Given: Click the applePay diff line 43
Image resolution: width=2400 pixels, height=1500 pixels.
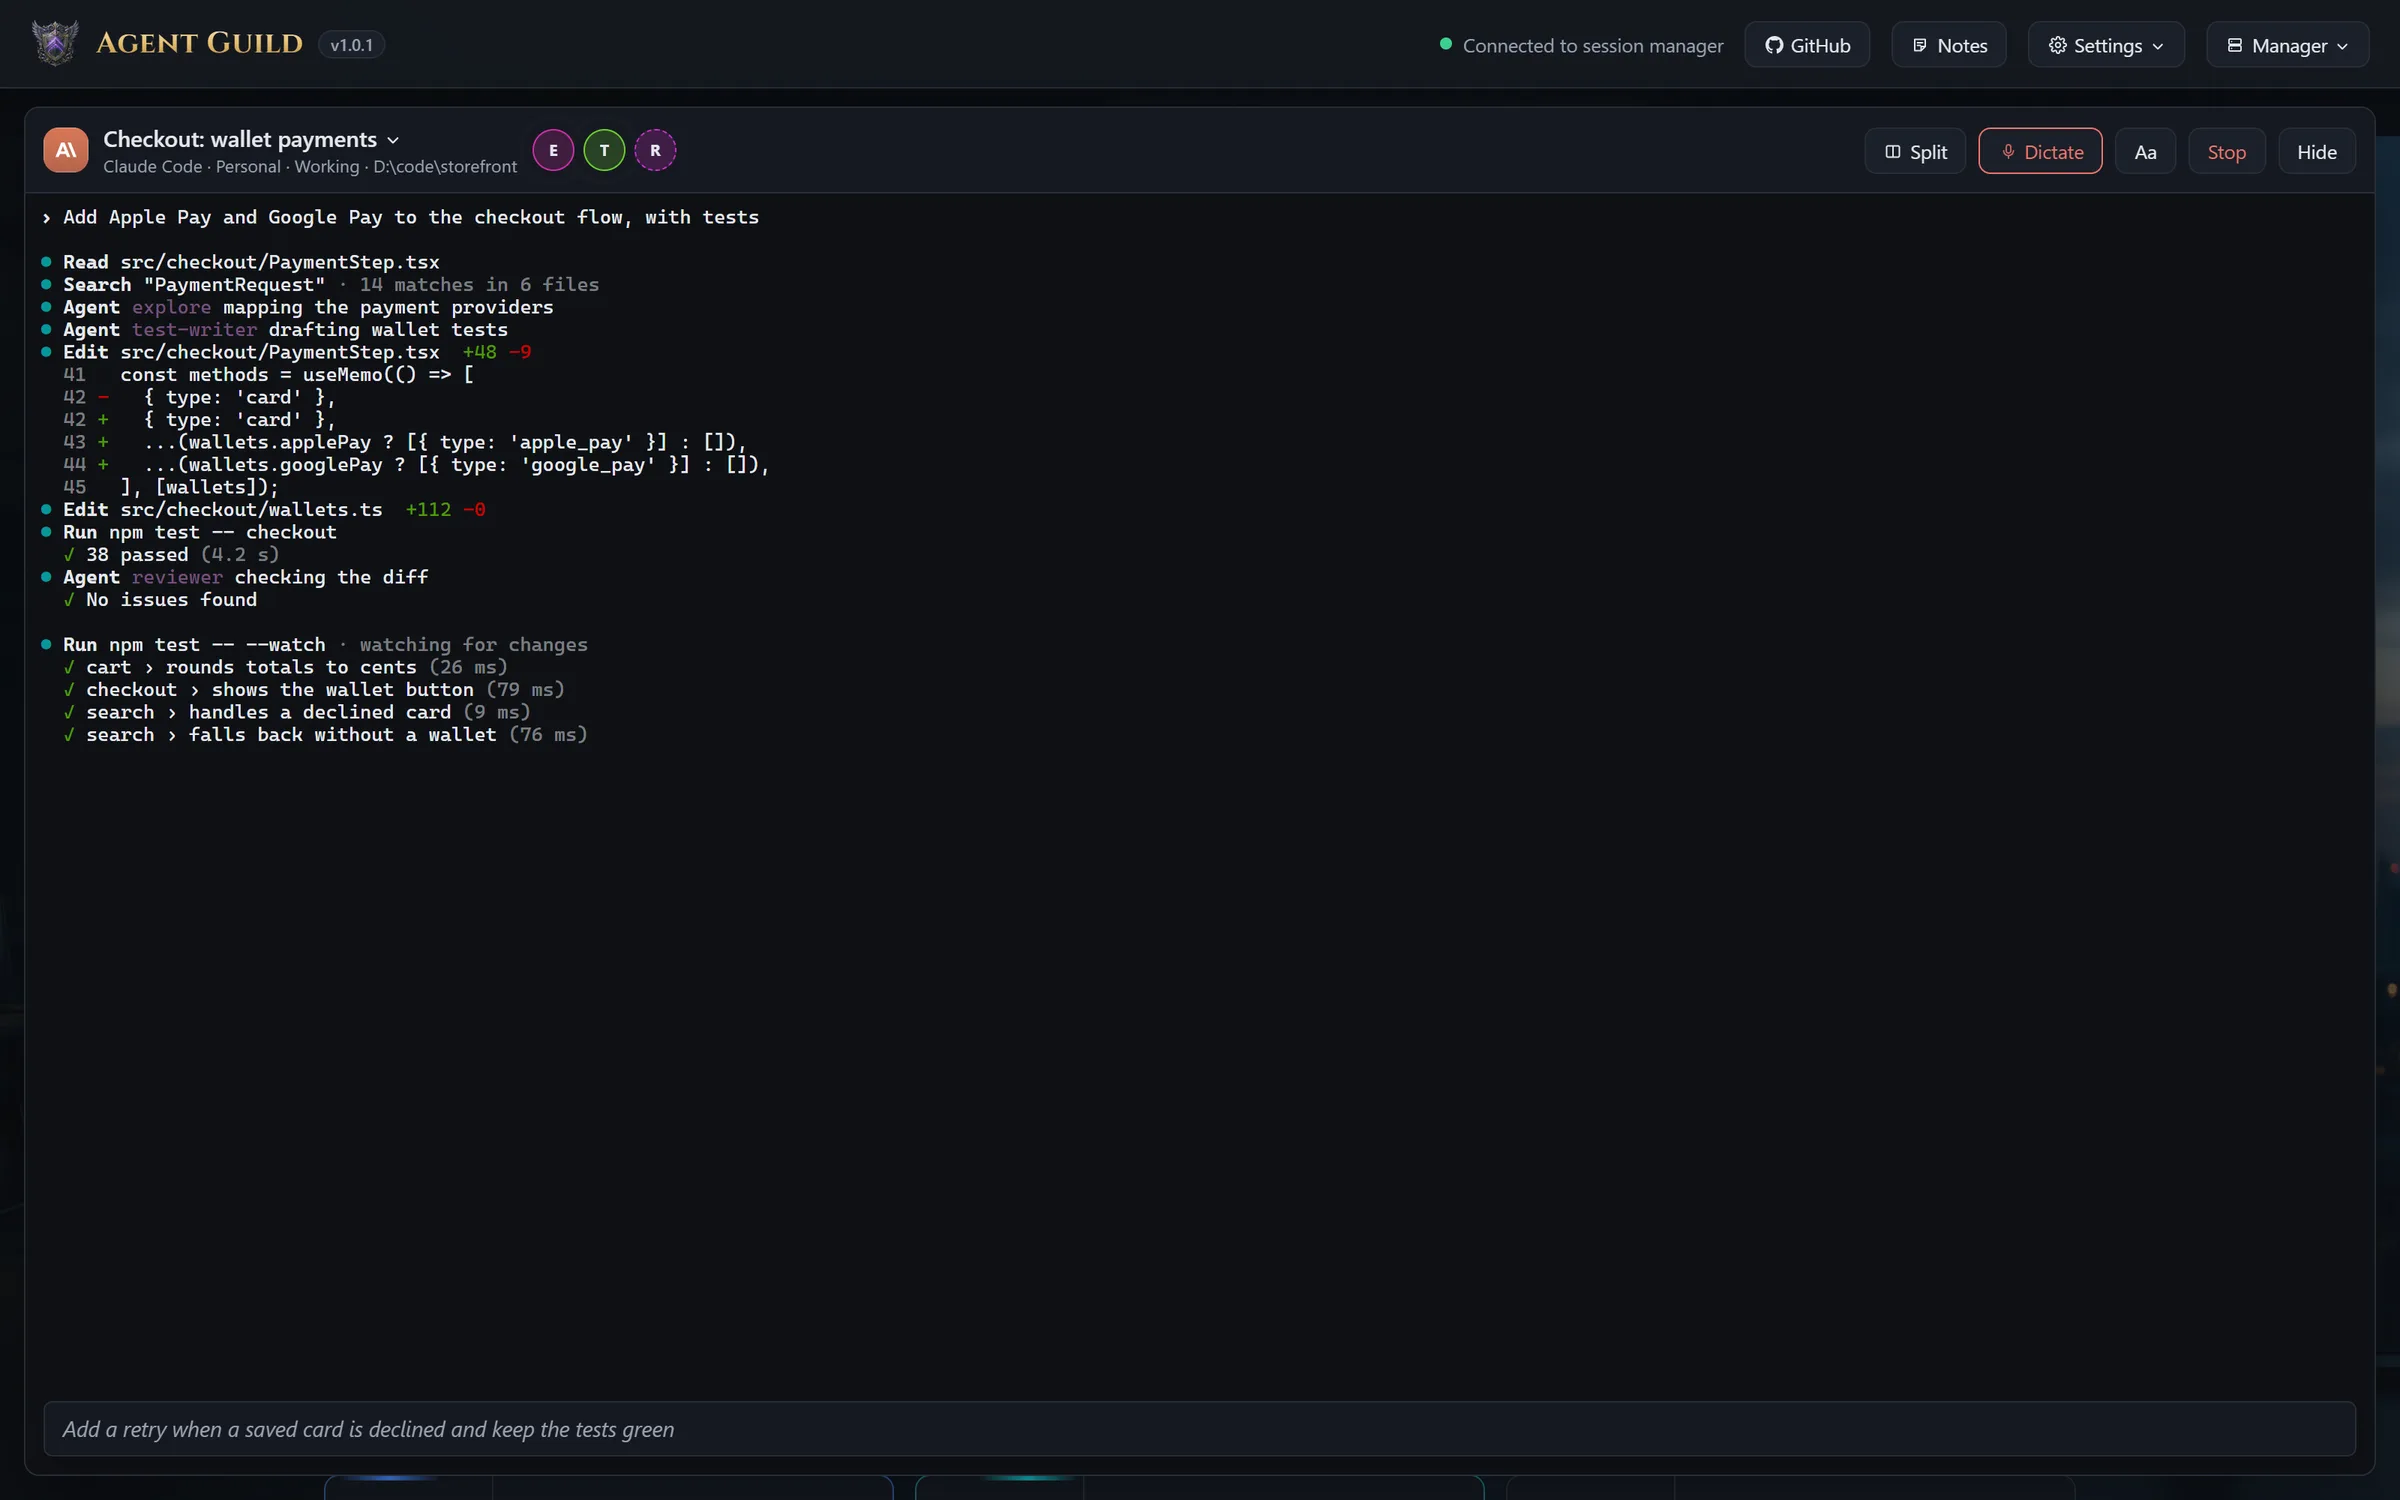Looking at the screenshot, I should click(405, 442).
